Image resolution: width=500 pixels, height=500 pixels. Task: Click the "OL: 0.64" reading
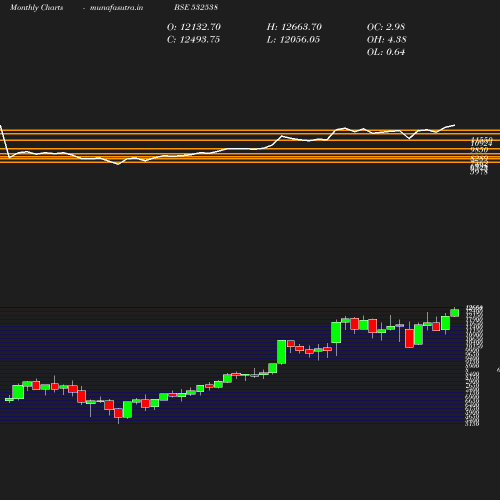click(386, 52)
